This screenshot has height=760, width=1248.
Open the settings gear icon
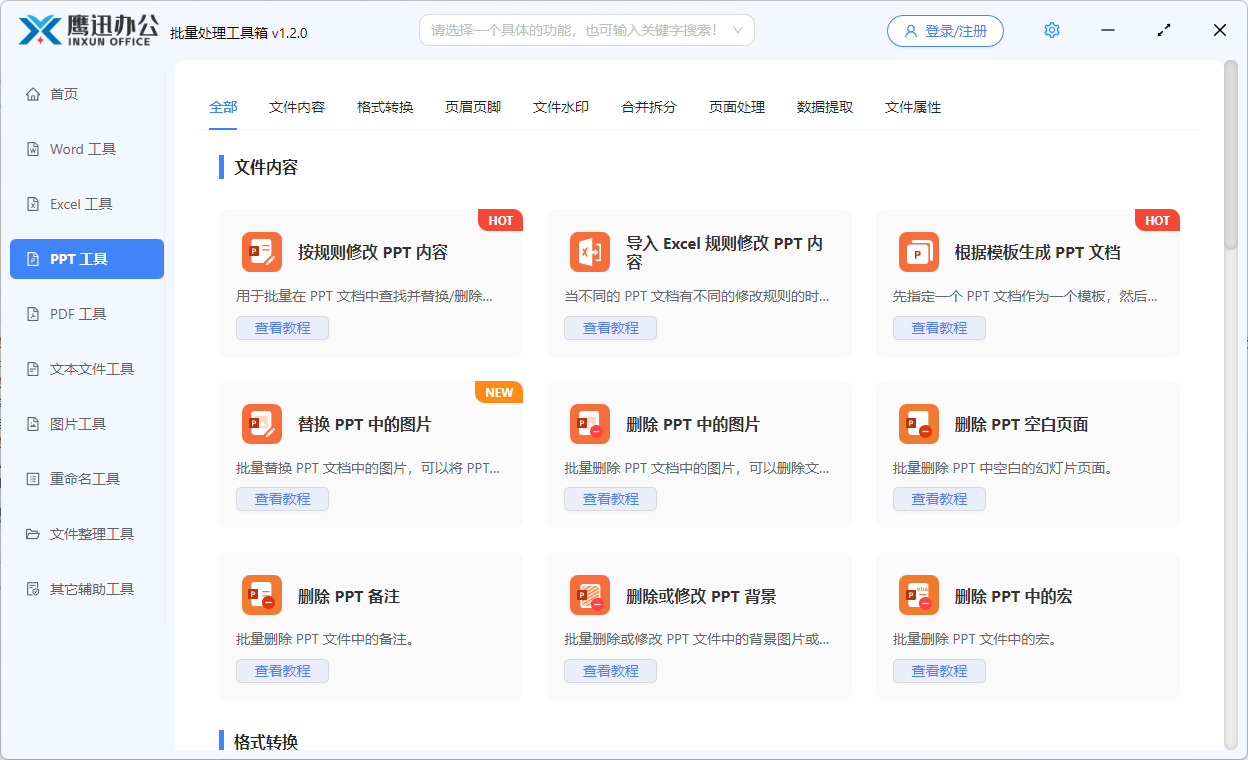point(1051,30)
